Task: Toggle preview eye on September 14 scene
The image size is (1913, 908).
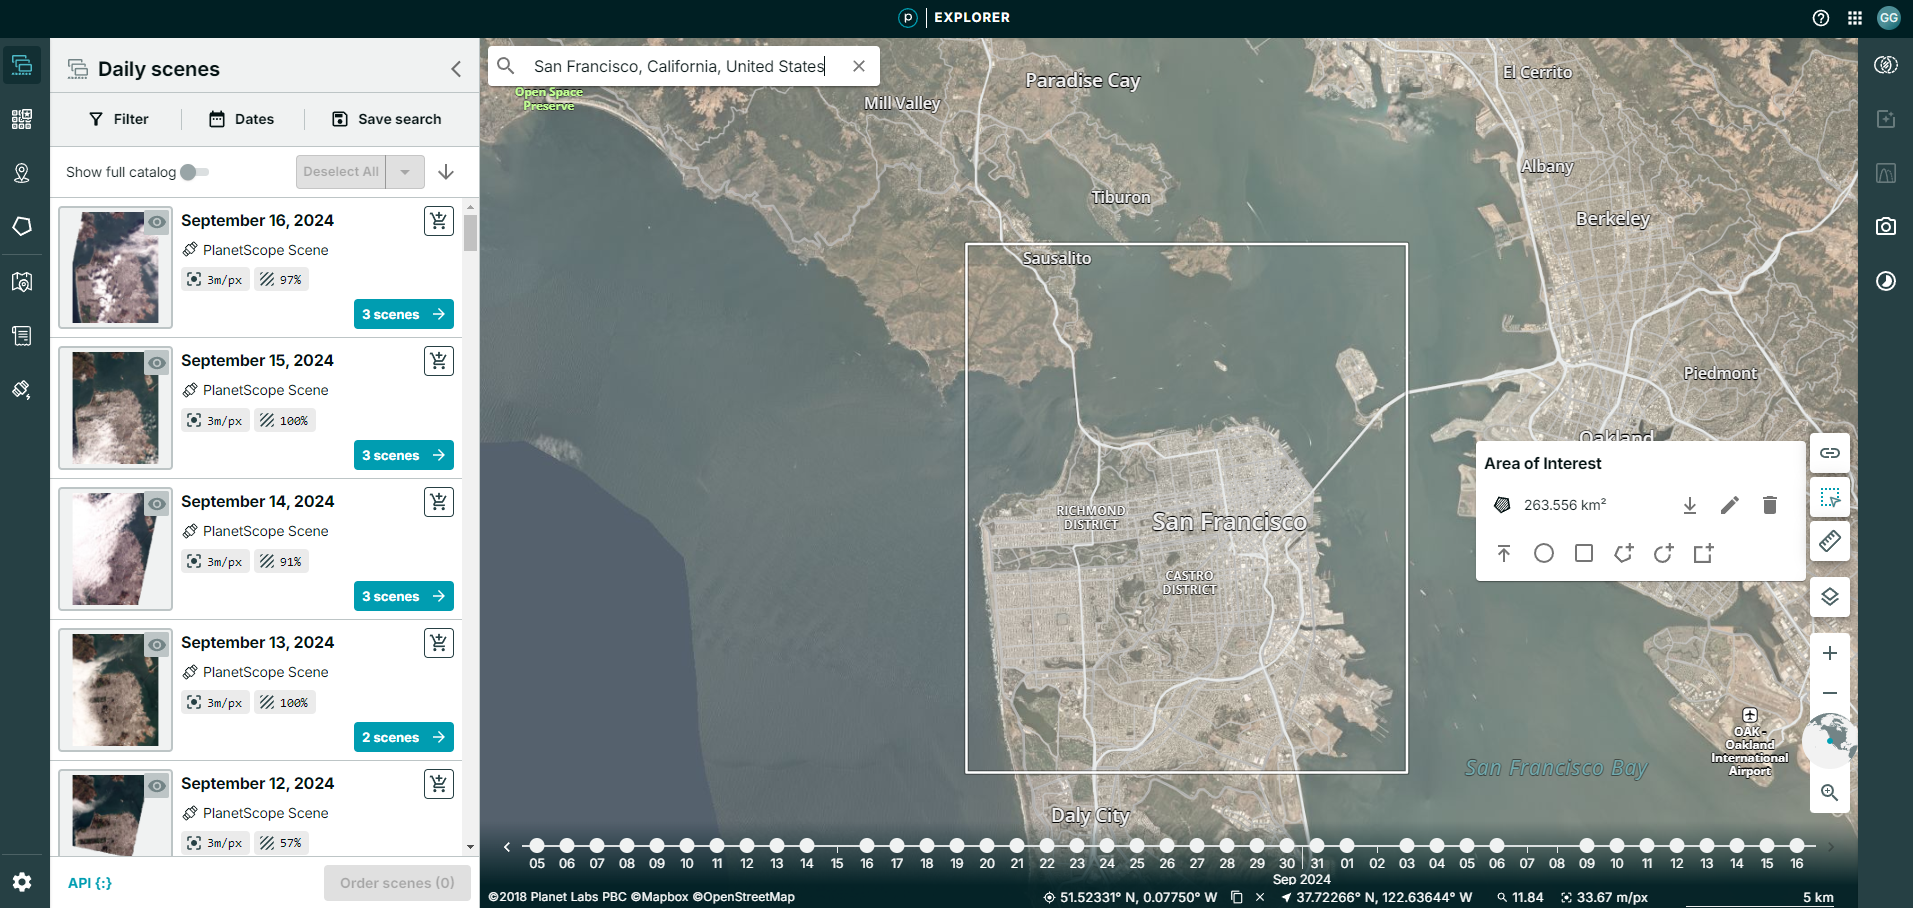Action: (156, 504)
